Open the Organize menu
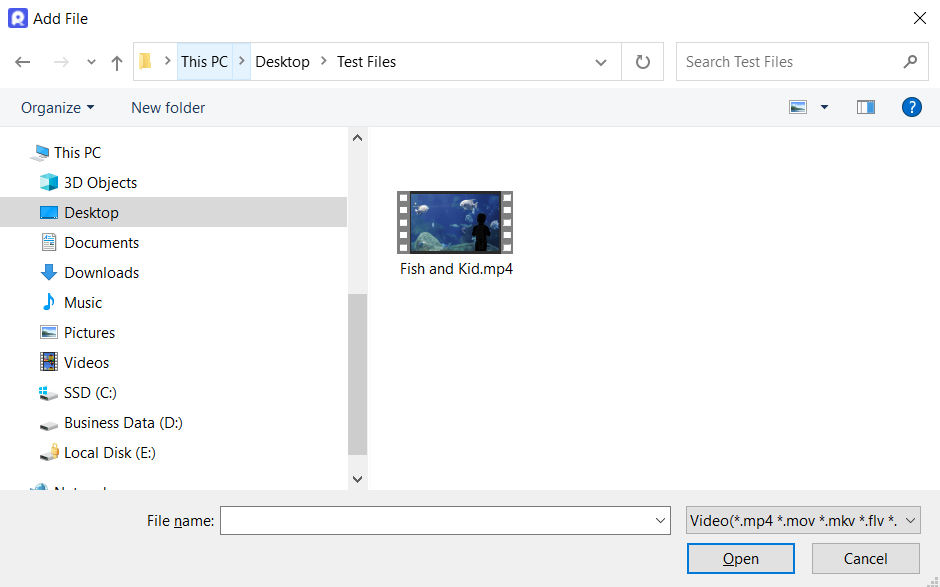 [x=57, y=107]
